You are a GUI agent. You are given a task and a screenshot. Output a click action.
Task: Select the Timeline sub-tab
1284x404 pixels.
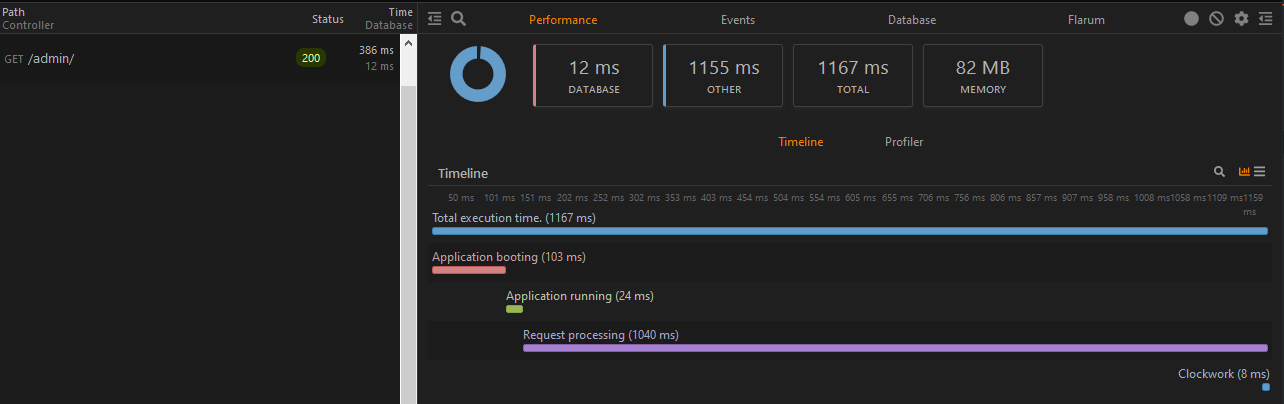[x=801, y=142]
